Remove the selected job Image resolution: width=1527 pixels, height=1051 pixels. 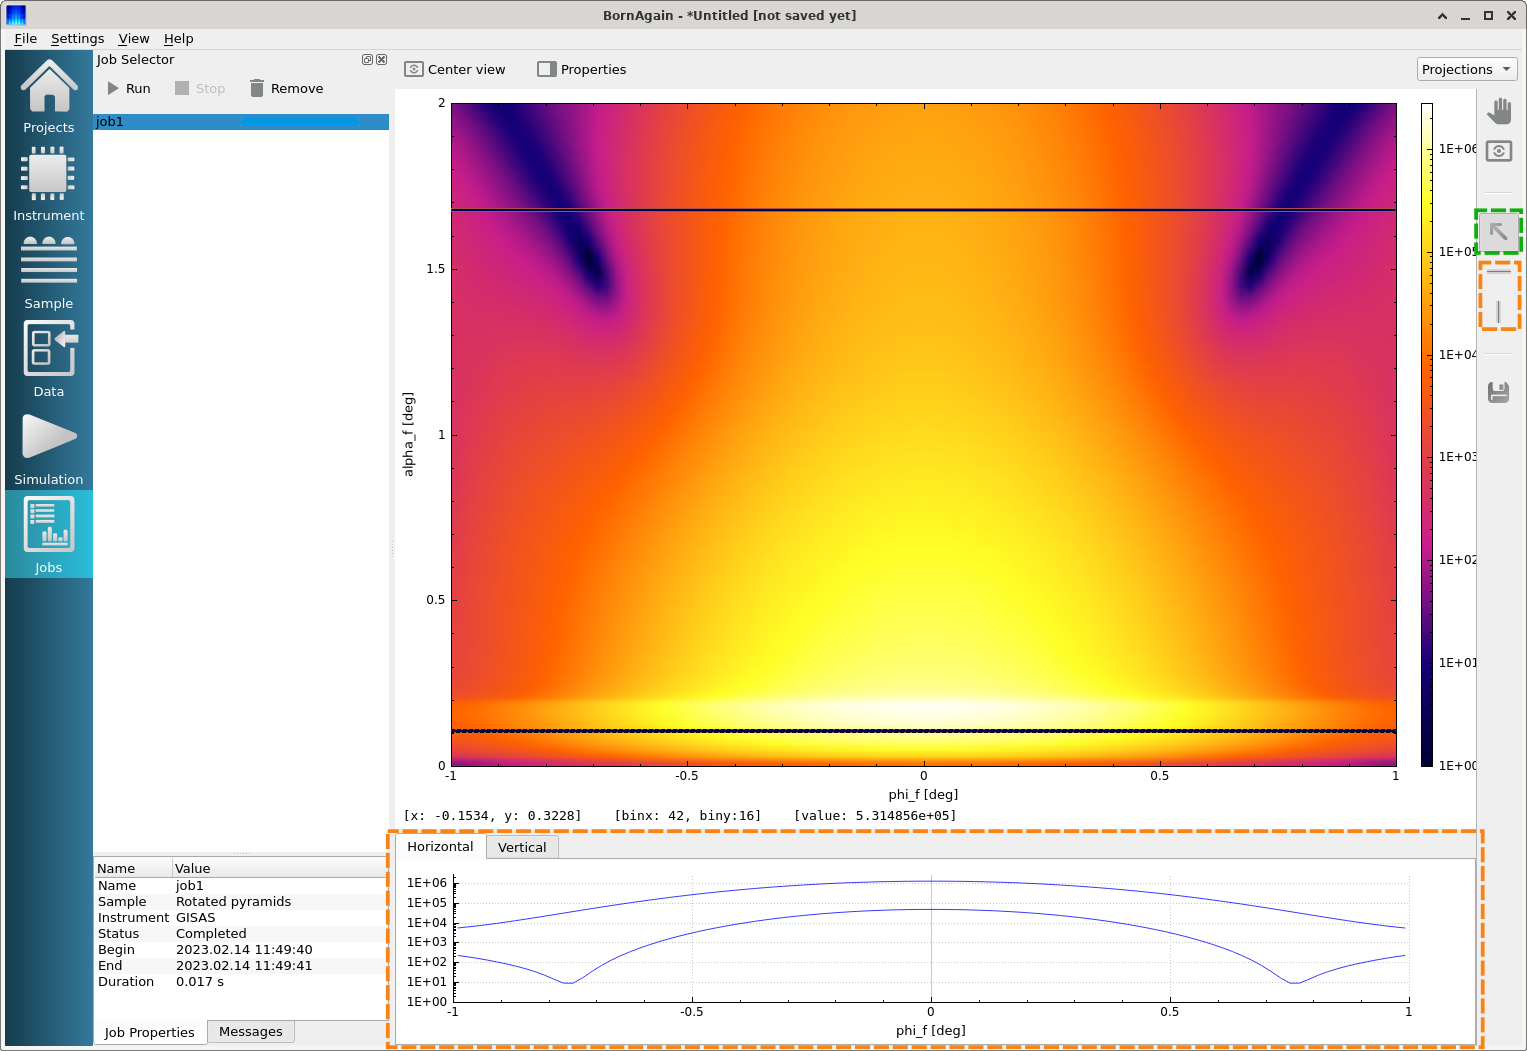pos(287,88)
